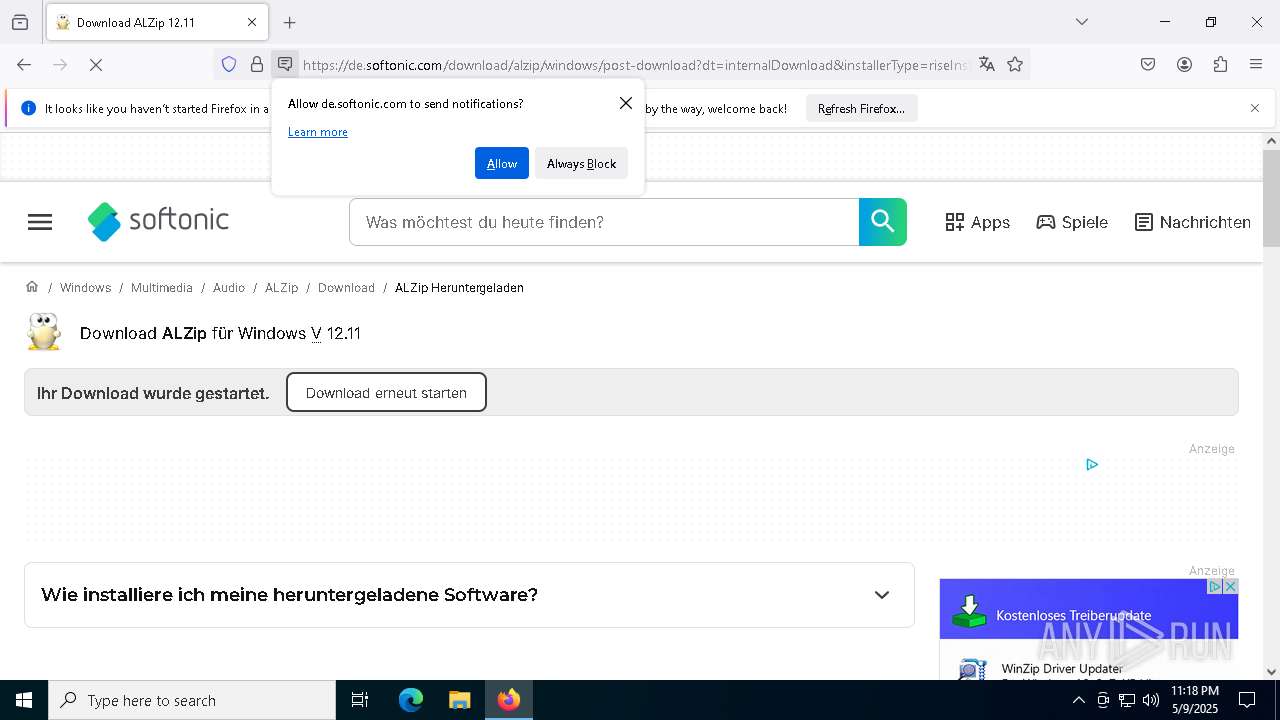
Task: Go to Softonic homepage via the logo
Action: pos(158,221)
